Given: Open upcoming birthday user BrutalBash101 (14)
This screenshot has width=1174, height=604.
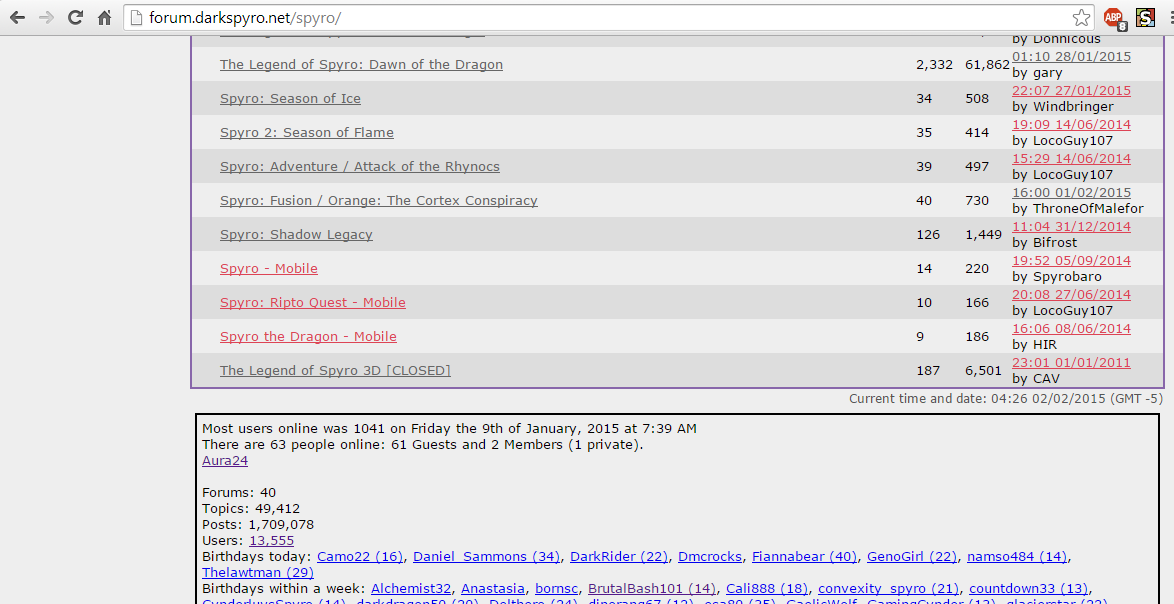Looking at the screenshot, I should (651, 589).
